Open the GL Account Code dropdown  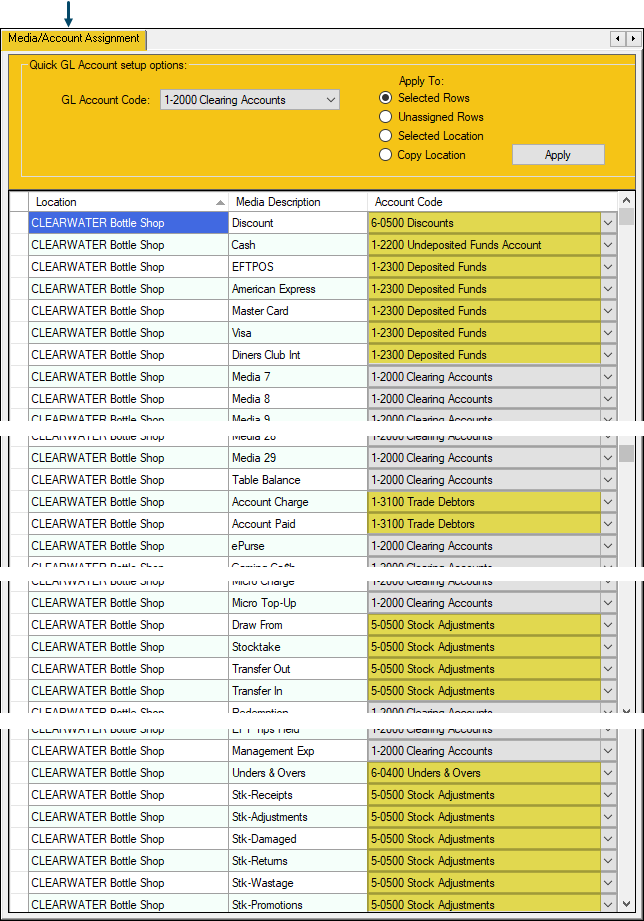point(330,100)
